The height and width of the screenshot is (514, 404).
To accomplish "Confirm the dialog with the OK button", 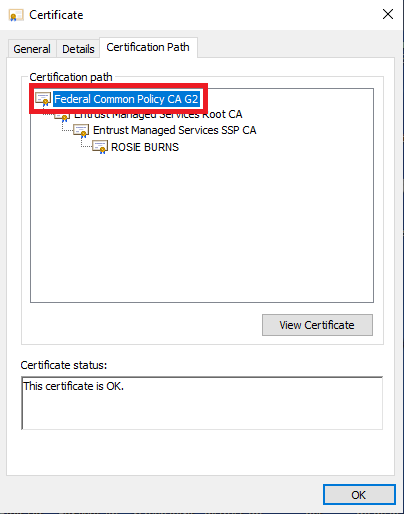I will click(359, 495).
